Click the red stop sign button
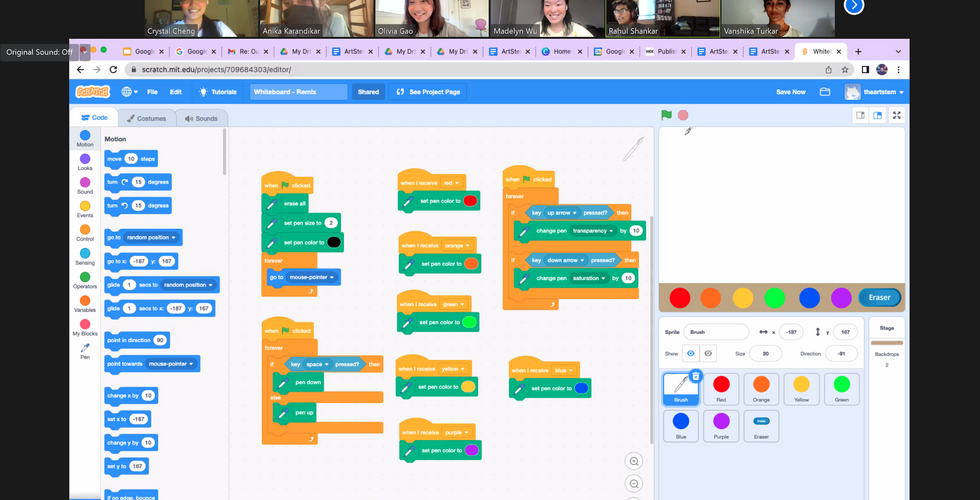This screenshot has width=980, height=500. (683, 115)
